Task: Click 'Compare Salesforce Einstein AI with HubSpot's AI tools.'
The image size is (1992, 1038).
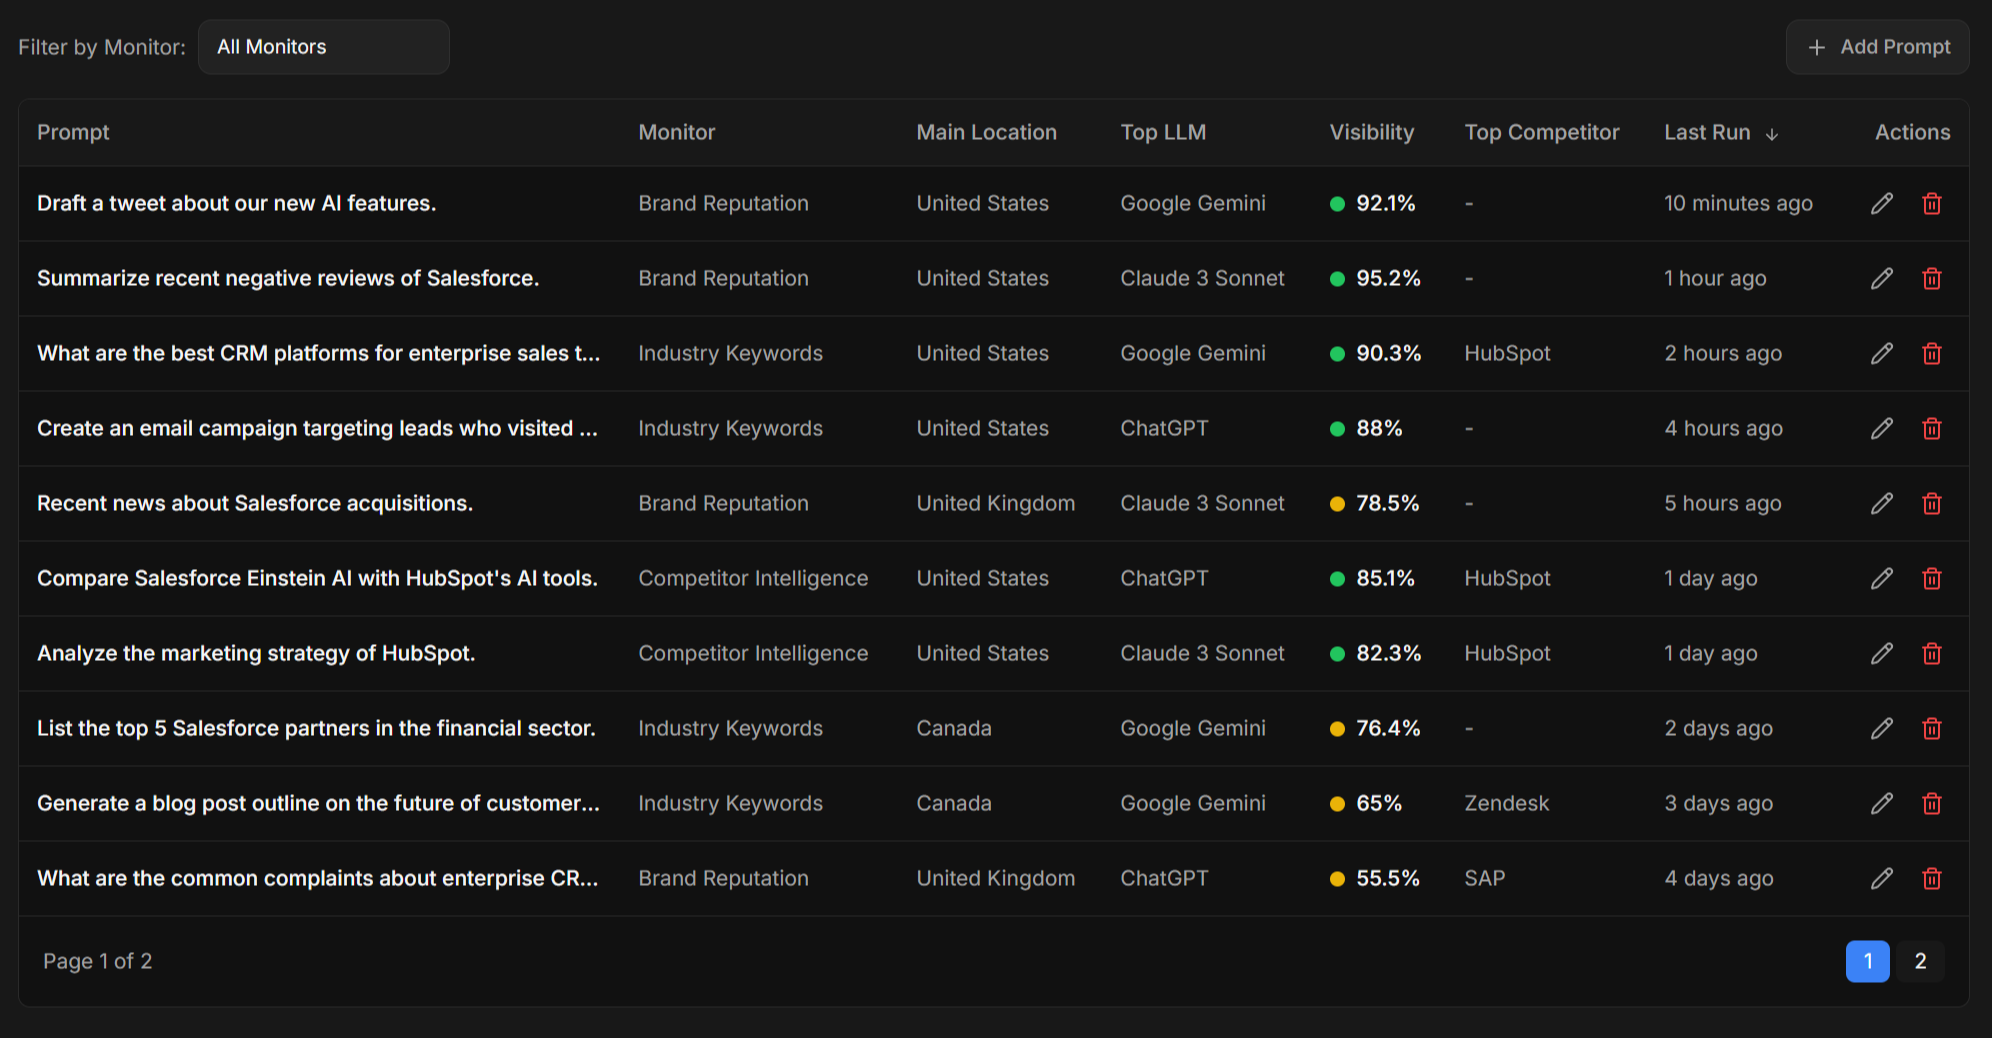Action: 317,578
